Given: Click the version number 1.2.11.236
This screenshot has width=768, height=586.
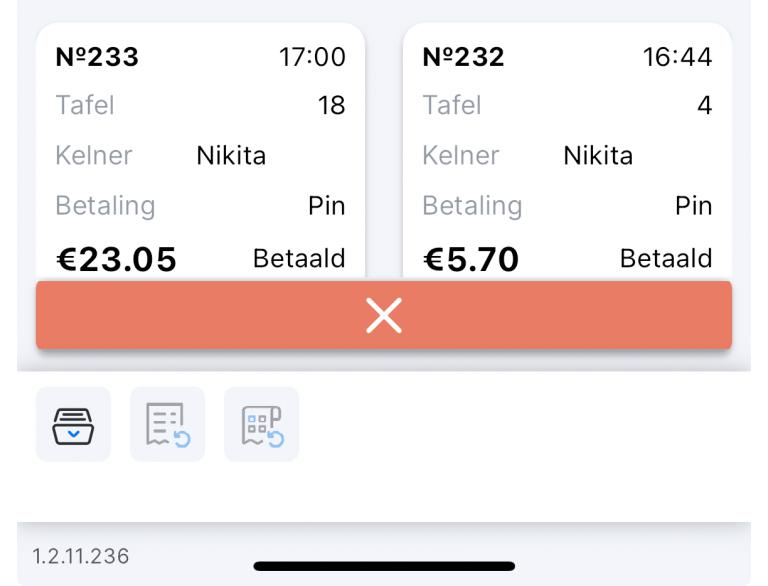Looking at the screenshot, I should click(x=81, y=556).
